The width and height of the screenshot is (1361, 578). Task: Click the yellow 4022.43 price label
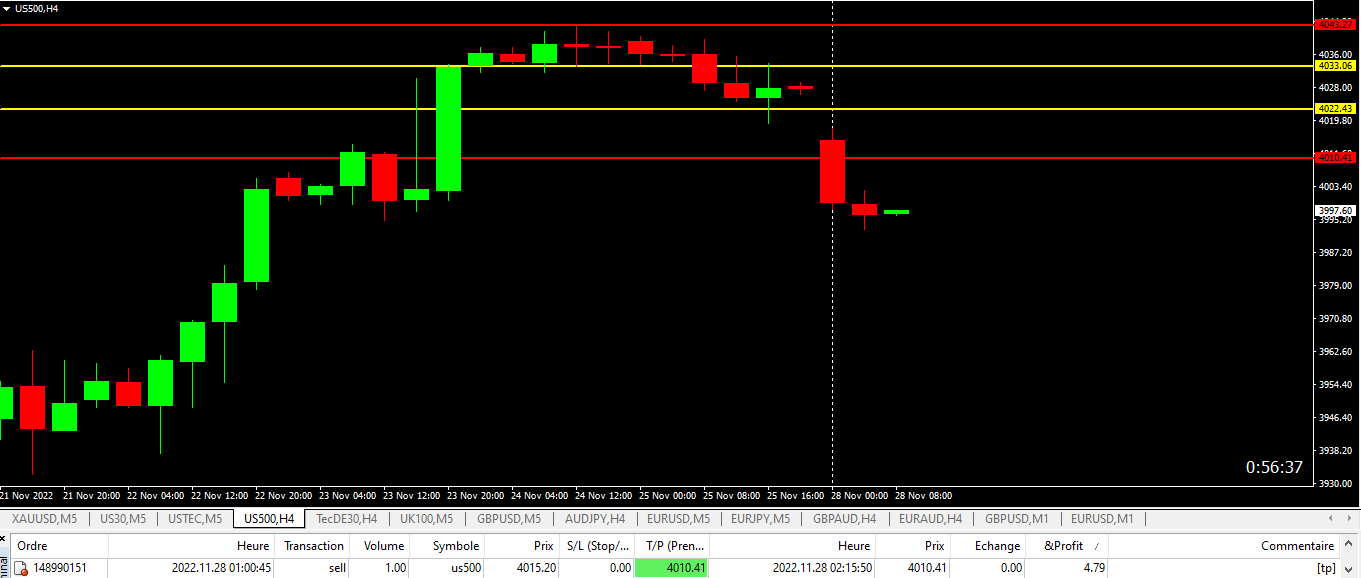click(1335, 109)
